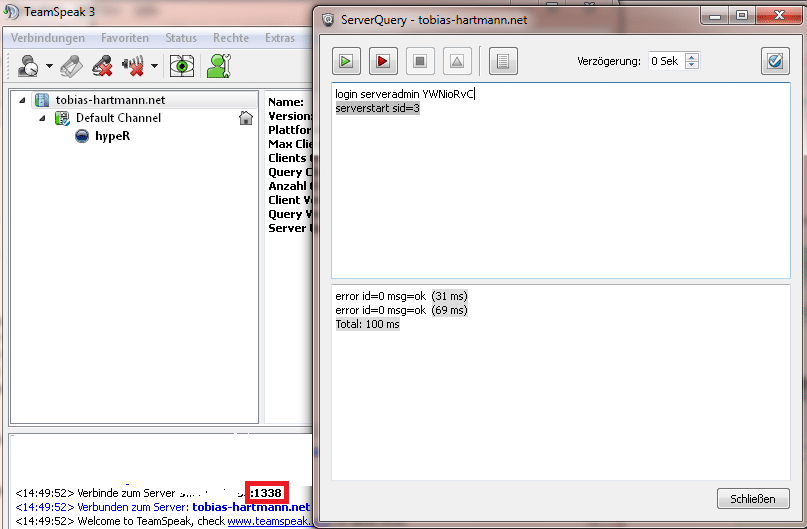Click the Default Channel icon
This screenshot has height=529, width=807.
[x=62, y=118]
